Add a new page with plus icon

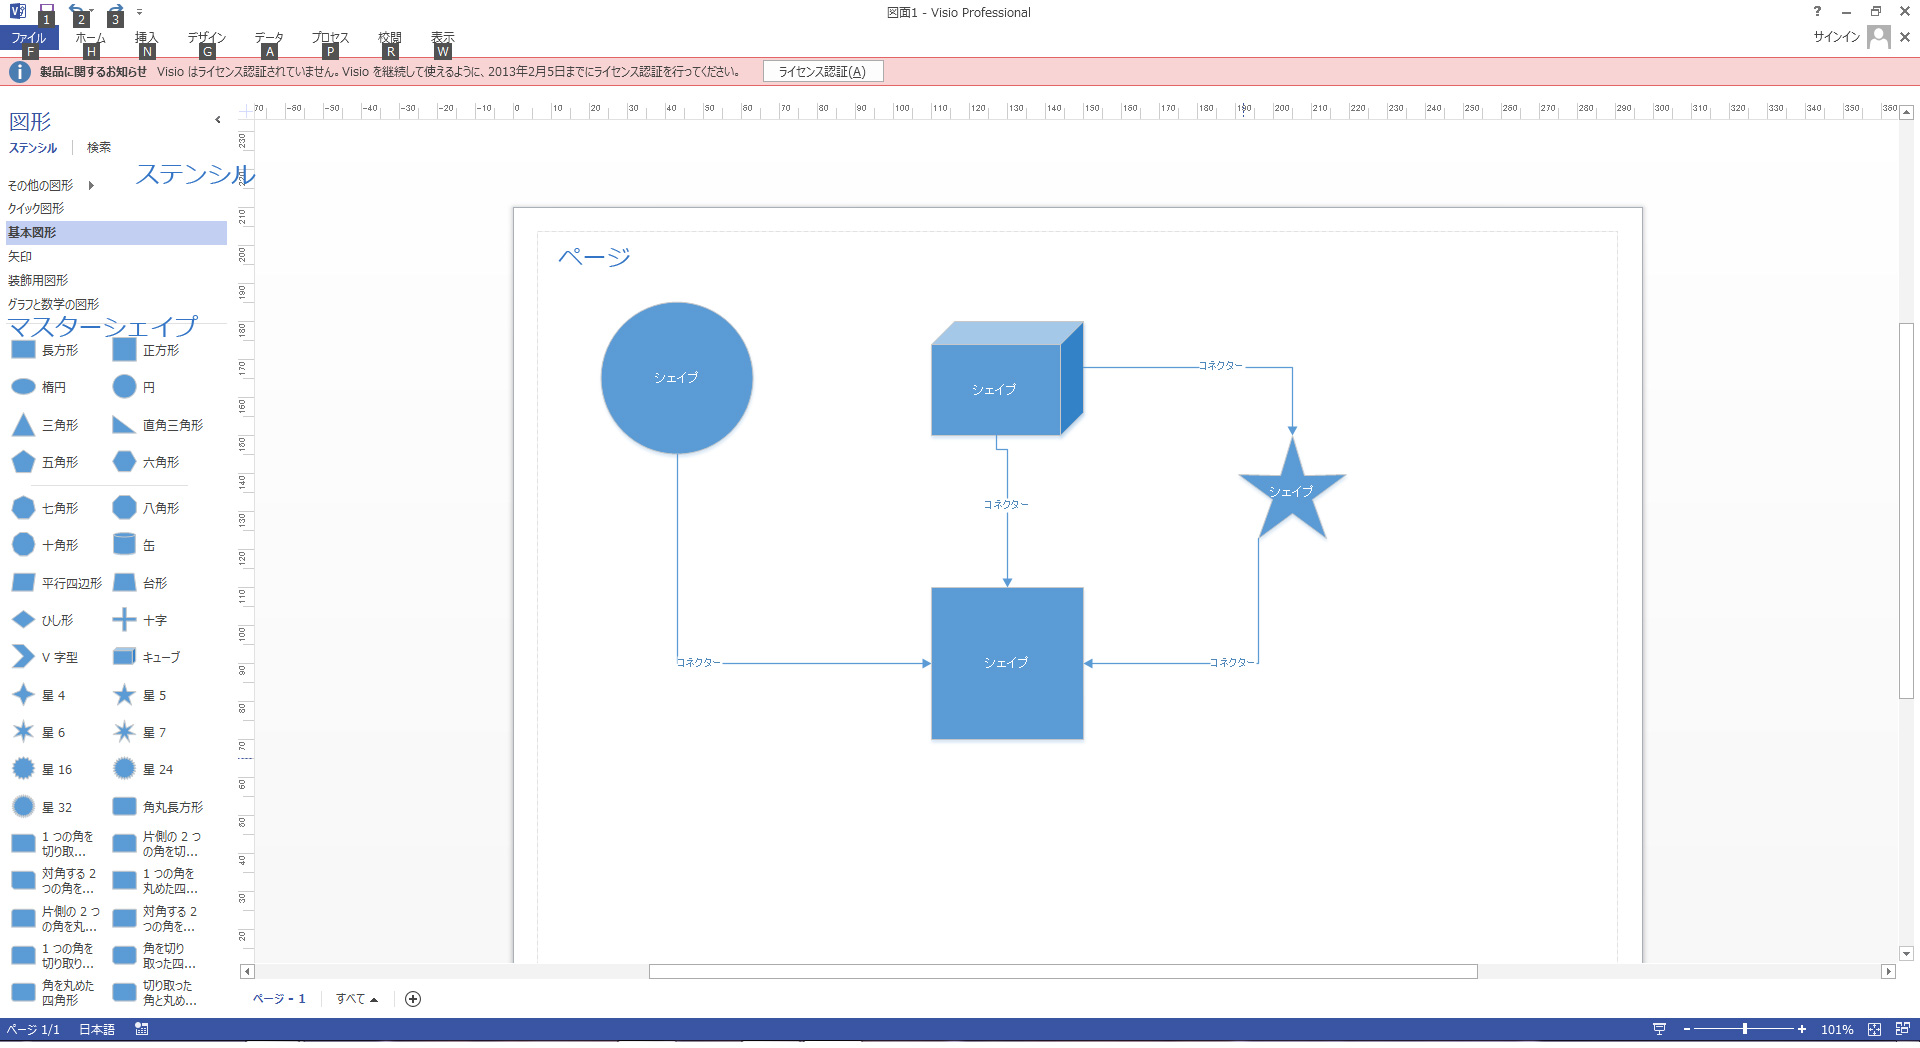point(413,999)
